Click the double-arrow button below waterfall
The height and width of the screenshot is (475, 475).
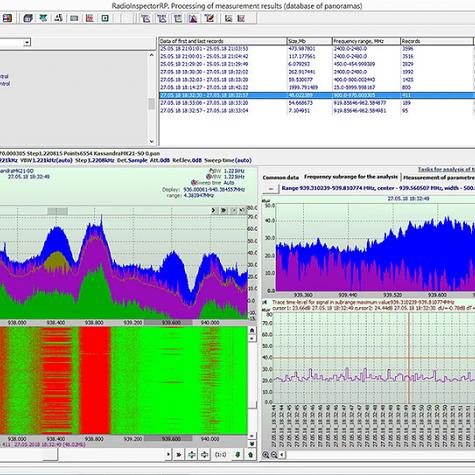click(x=179, y=454)
